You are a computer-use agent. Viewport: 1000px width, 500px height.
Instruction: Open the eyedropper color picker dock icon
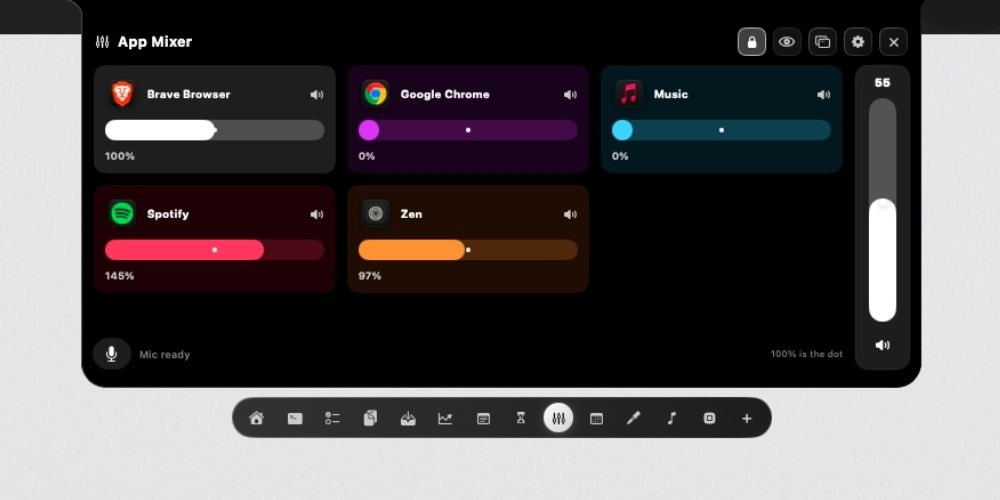[633, 418]
